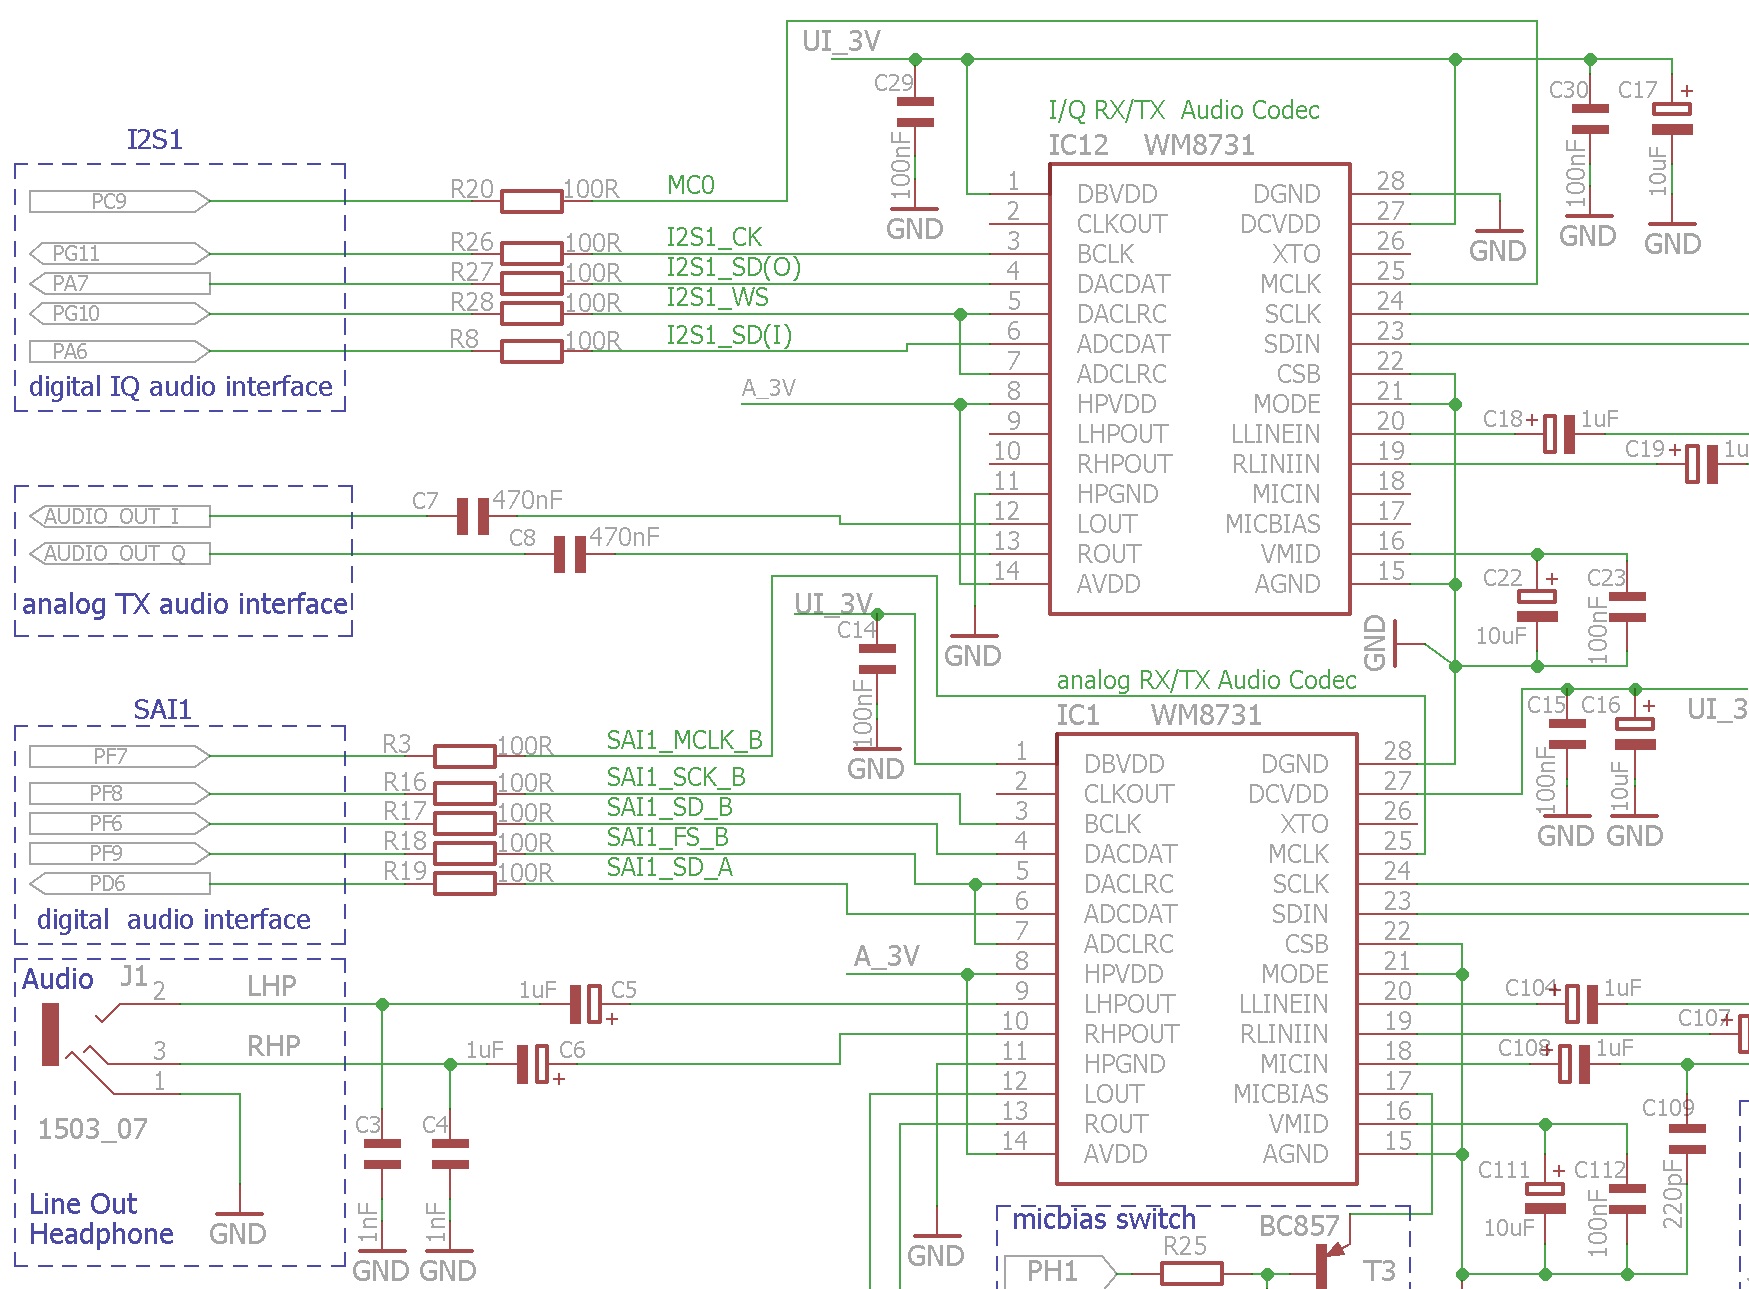Viewport: 1749px width, 1289px height.
Task: Select the IC1 part name label
Action: pyautogui.click(x=1078, y=715)
